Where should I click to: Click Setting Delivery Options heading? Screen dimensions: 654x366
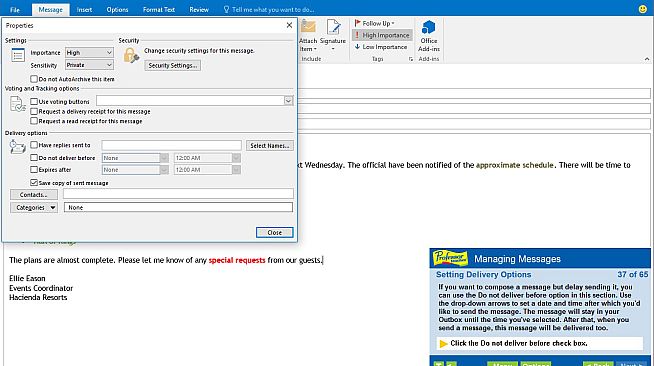[483, 275]
